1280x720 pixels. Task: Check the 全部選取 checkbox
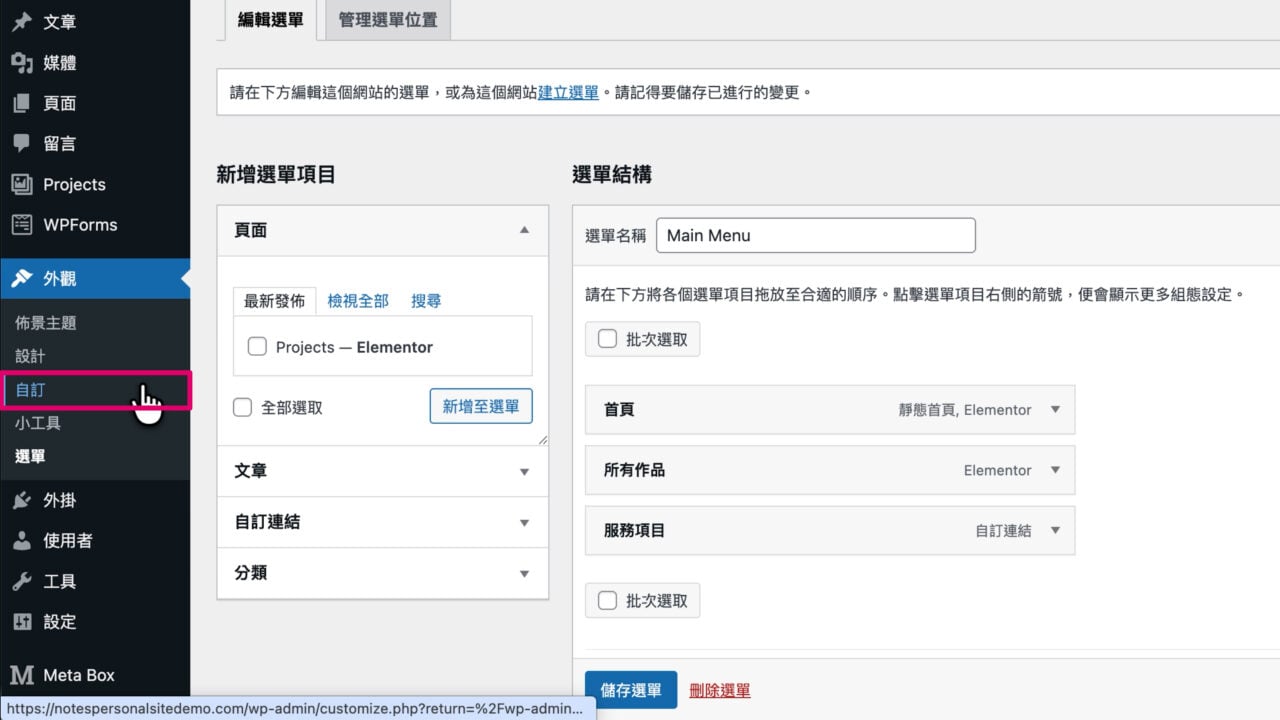(242, 407)
